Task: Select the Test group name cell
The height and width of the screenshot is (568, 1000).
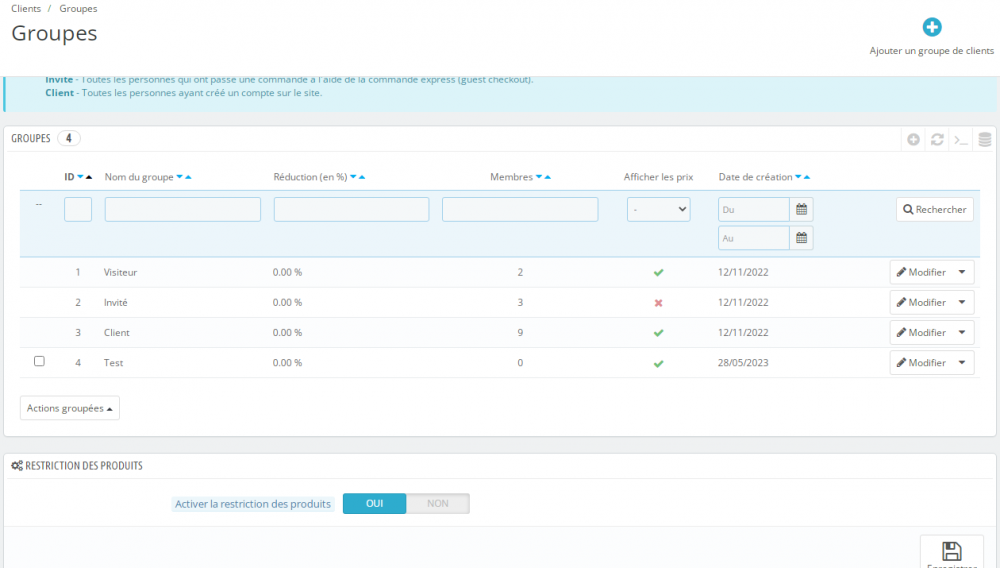Action: 114,362
